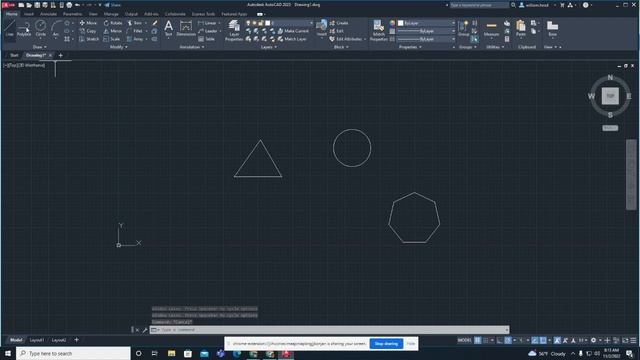Select the Dimension tool
640x360 pixels.
(x=186, y=29)
